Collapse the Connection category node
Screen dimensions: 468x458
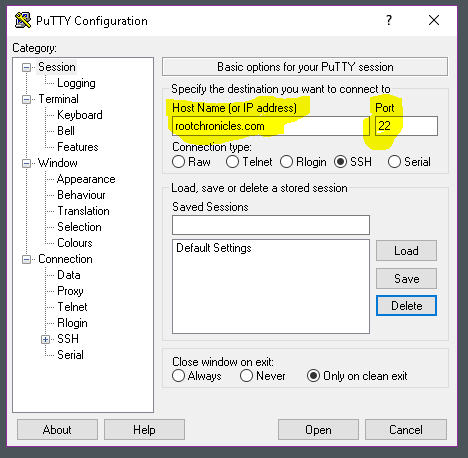tap(26, 259)
